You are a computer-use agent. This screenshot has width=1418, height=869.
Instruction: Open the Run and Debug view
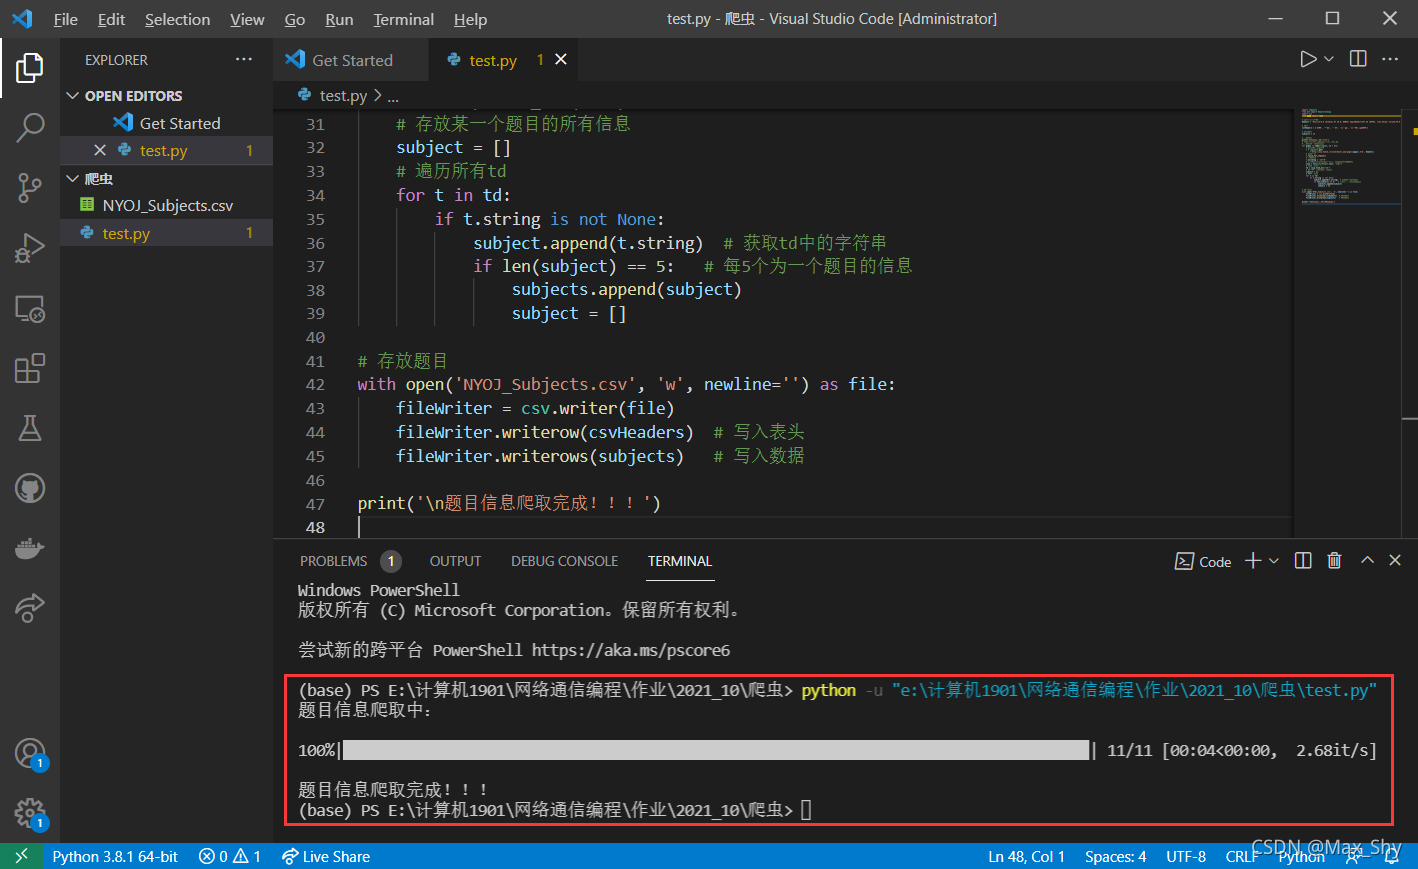(30, 247)
